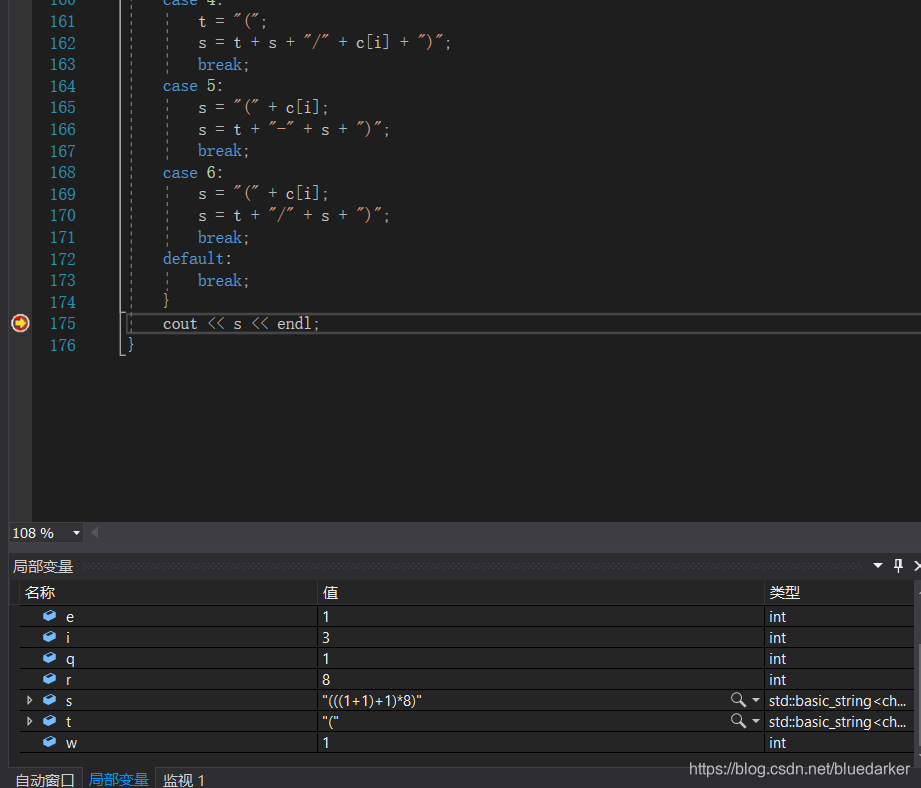Open the text visualizer magnifier for t
The width and height of the screenshot is (921, 788).
738,720
